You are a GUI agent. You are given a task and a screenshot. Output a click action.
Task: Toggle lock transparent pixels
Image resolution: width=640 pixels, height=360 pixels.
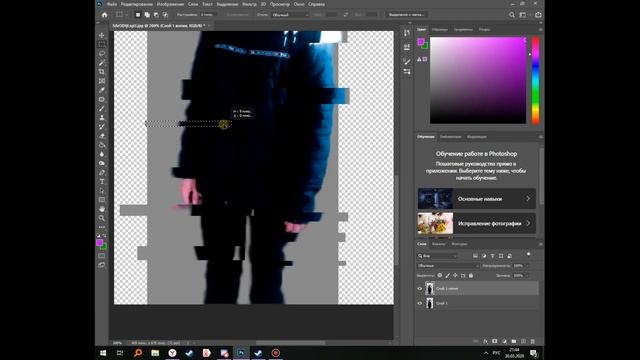tap(440, 276)
